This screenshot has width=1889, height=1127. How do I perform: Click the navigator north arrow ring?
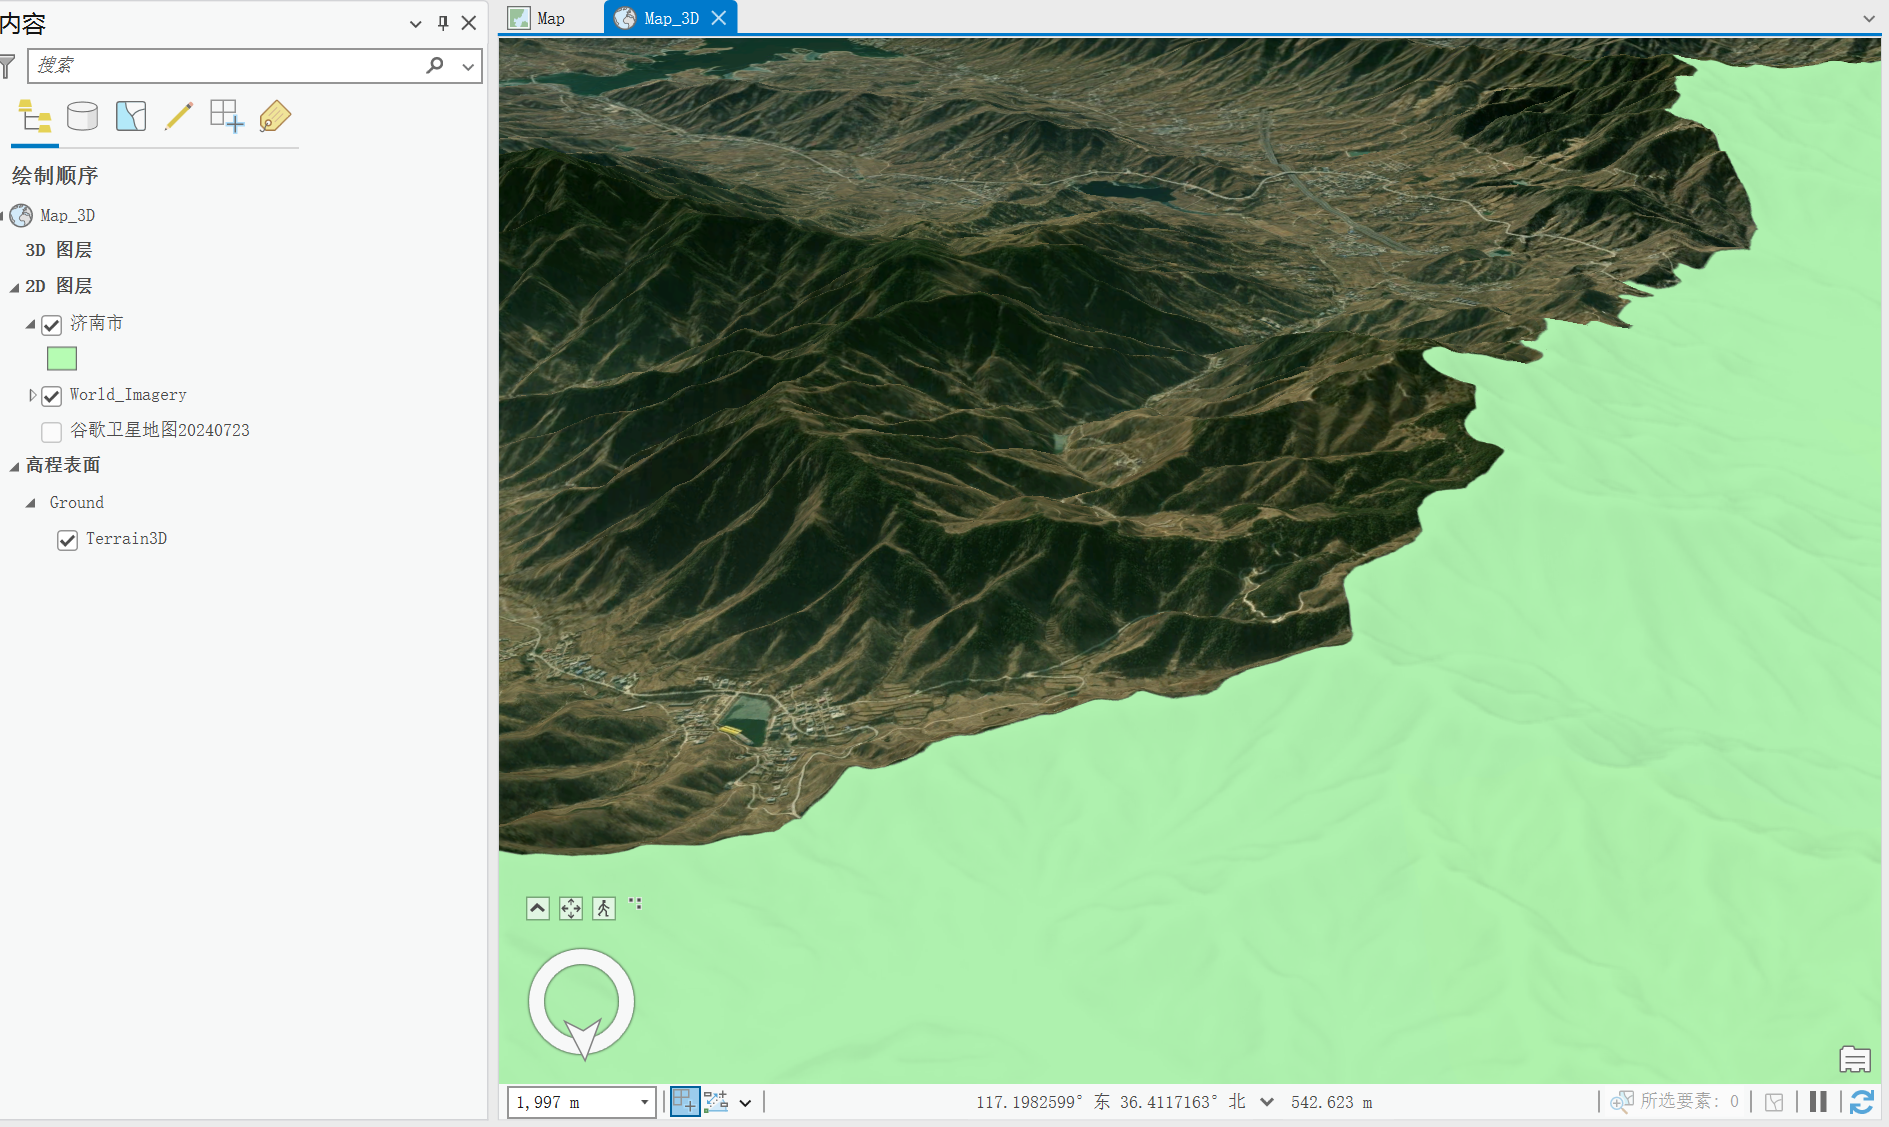click(581, 1002)
